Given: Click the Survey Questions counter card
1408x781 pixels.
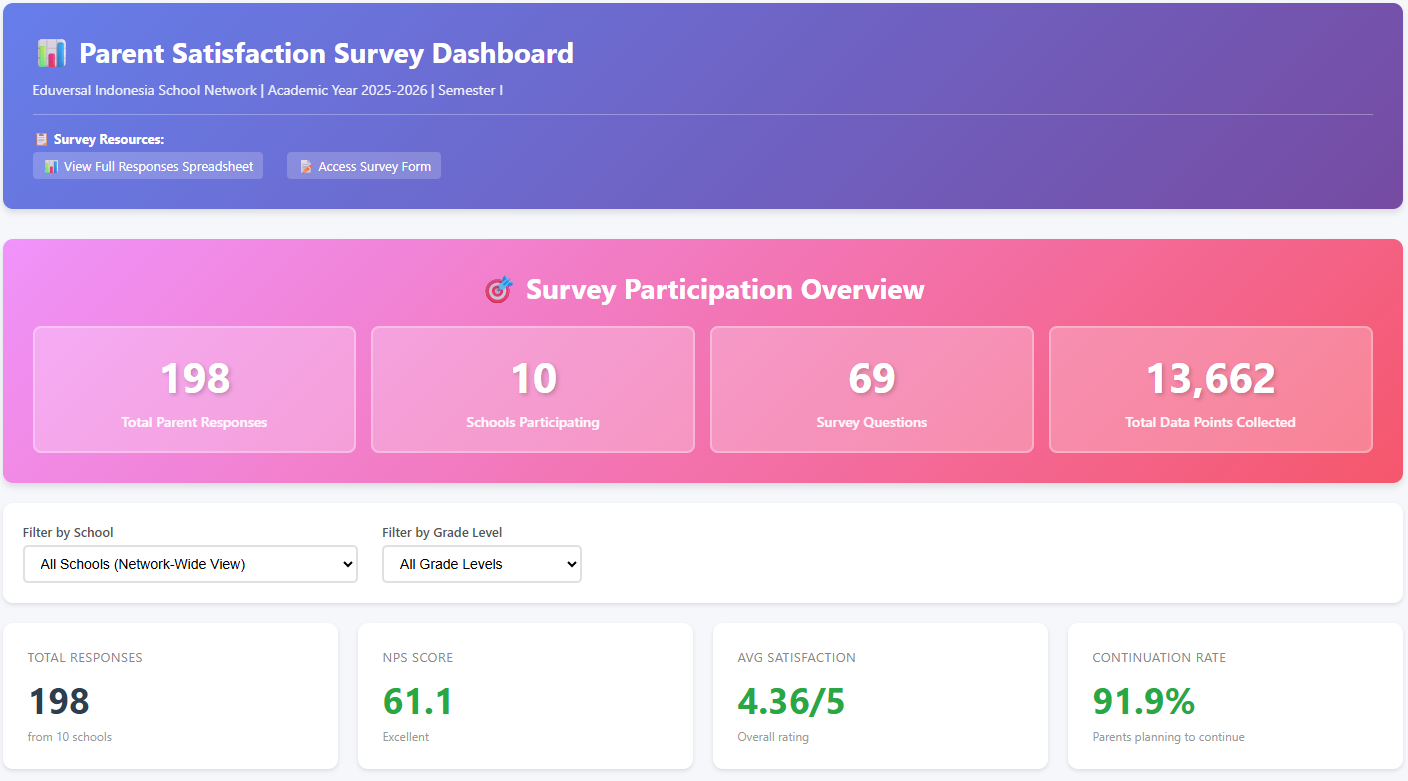Looking at the screenshot, I should click(871, 389).
